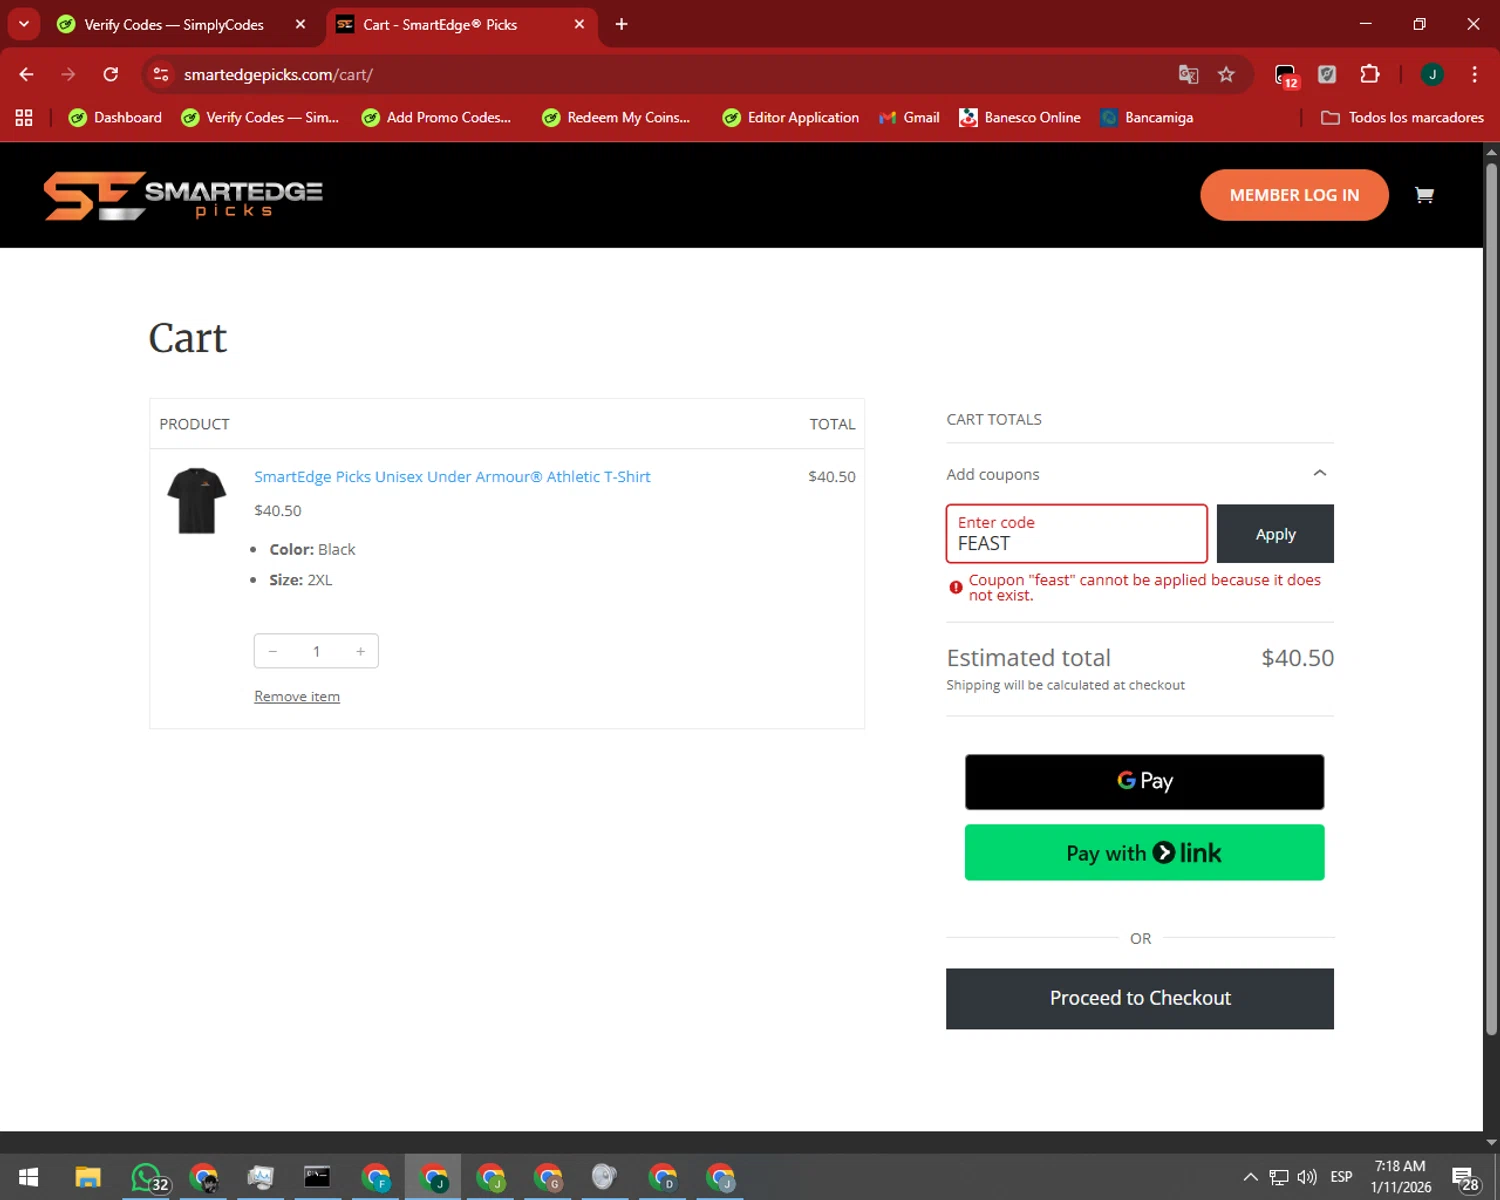The width and height of the screenshot is (1500, 1200).
Task: Open the apps grid in bookmarks bar
Action: coord(24,117)
